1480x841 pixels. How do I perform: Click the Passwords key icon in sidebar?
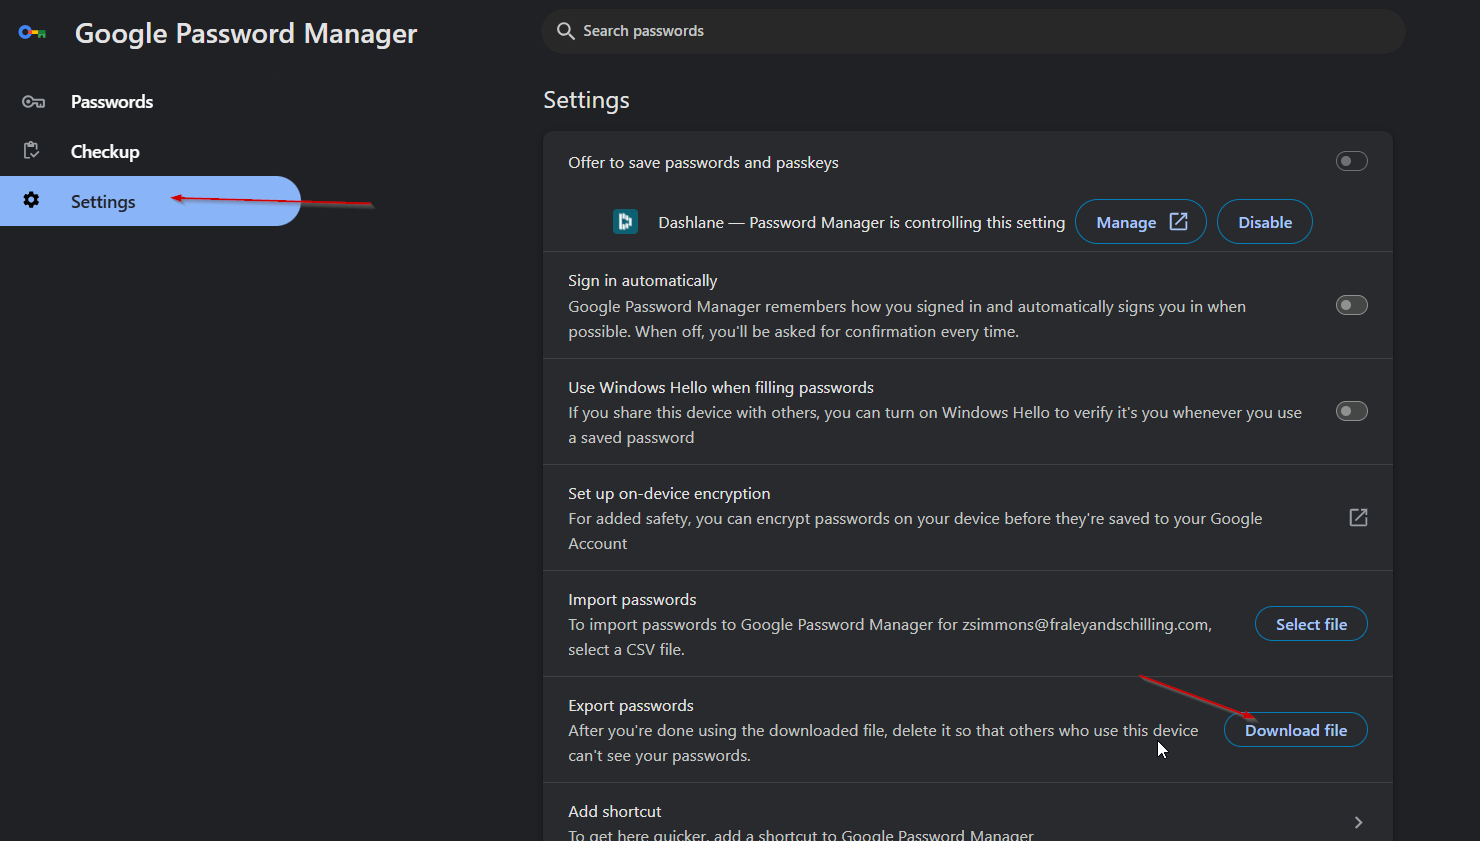[33, 102]
